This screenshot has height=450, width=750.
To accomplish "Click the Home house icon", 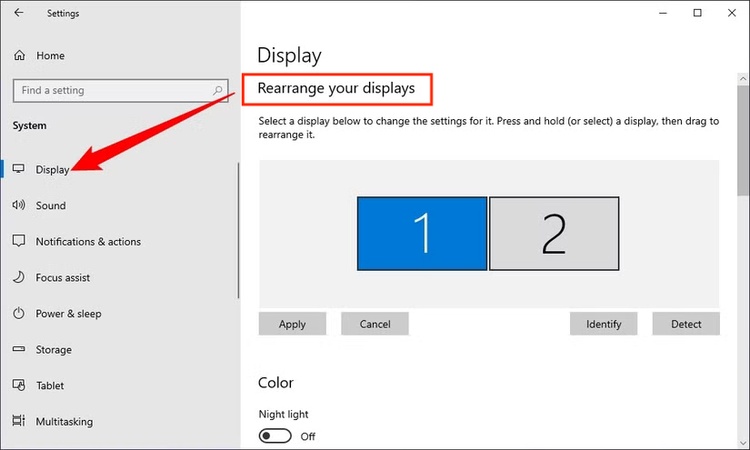I will (19, 55).
